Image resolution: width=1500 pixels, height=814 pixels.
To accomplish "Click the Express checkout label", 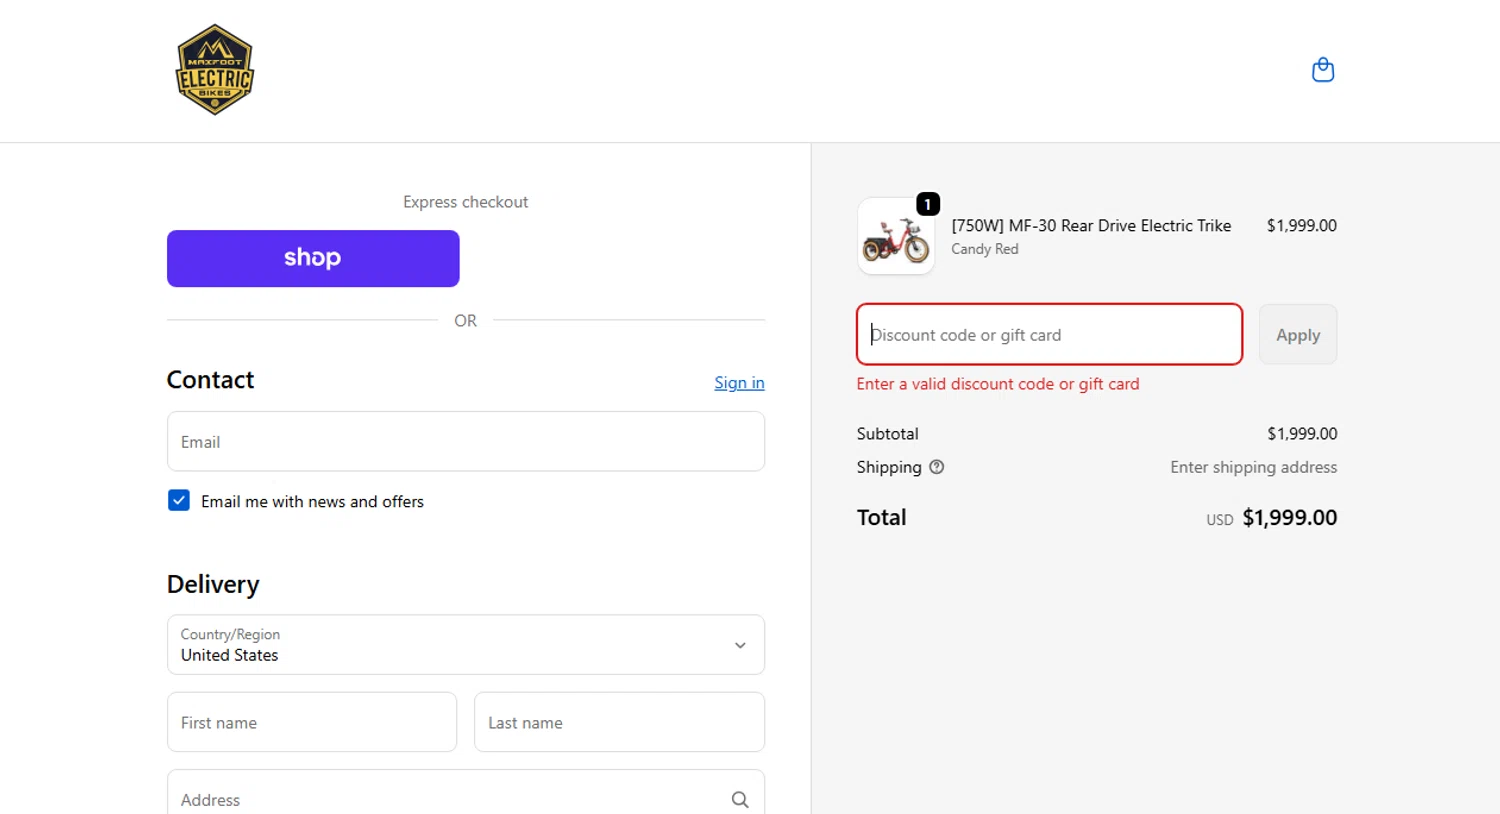I will tap(465, 202).
